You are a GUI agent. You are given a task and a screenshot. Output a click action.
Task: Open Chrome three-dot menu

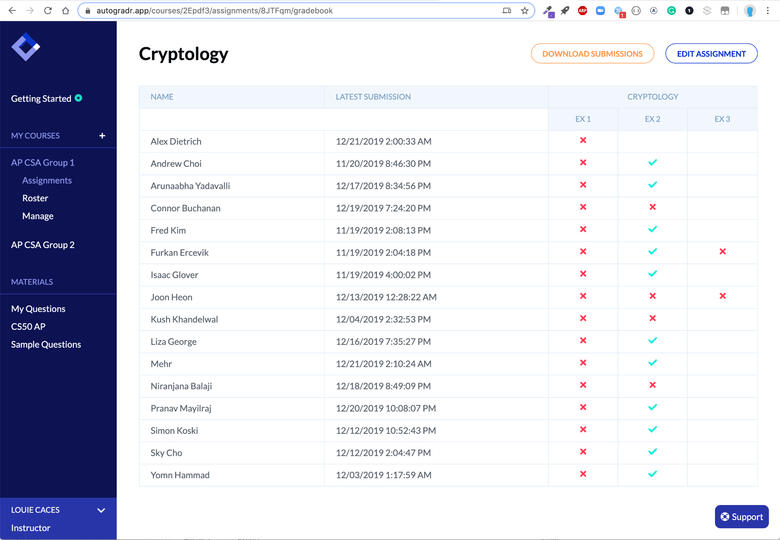click(768, 10)
